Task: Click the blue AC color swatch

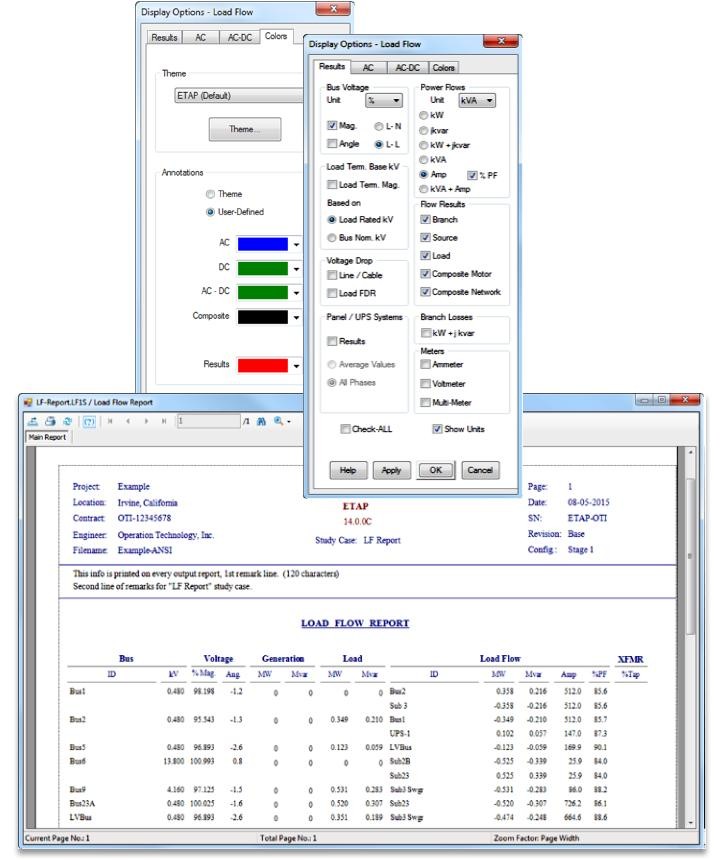Action: [x=263, y=244]
